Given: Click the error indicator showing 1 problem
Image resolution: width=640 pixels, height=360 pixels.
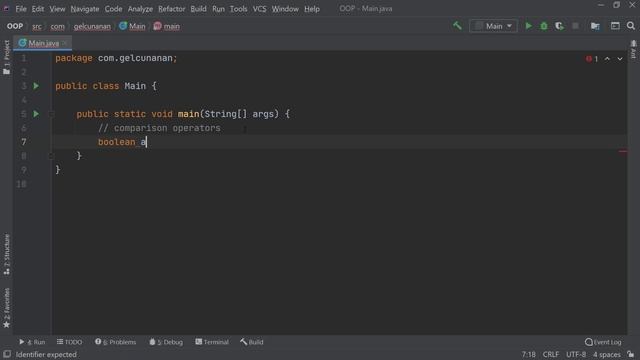Looking at the screenshot, I should 592,59.
